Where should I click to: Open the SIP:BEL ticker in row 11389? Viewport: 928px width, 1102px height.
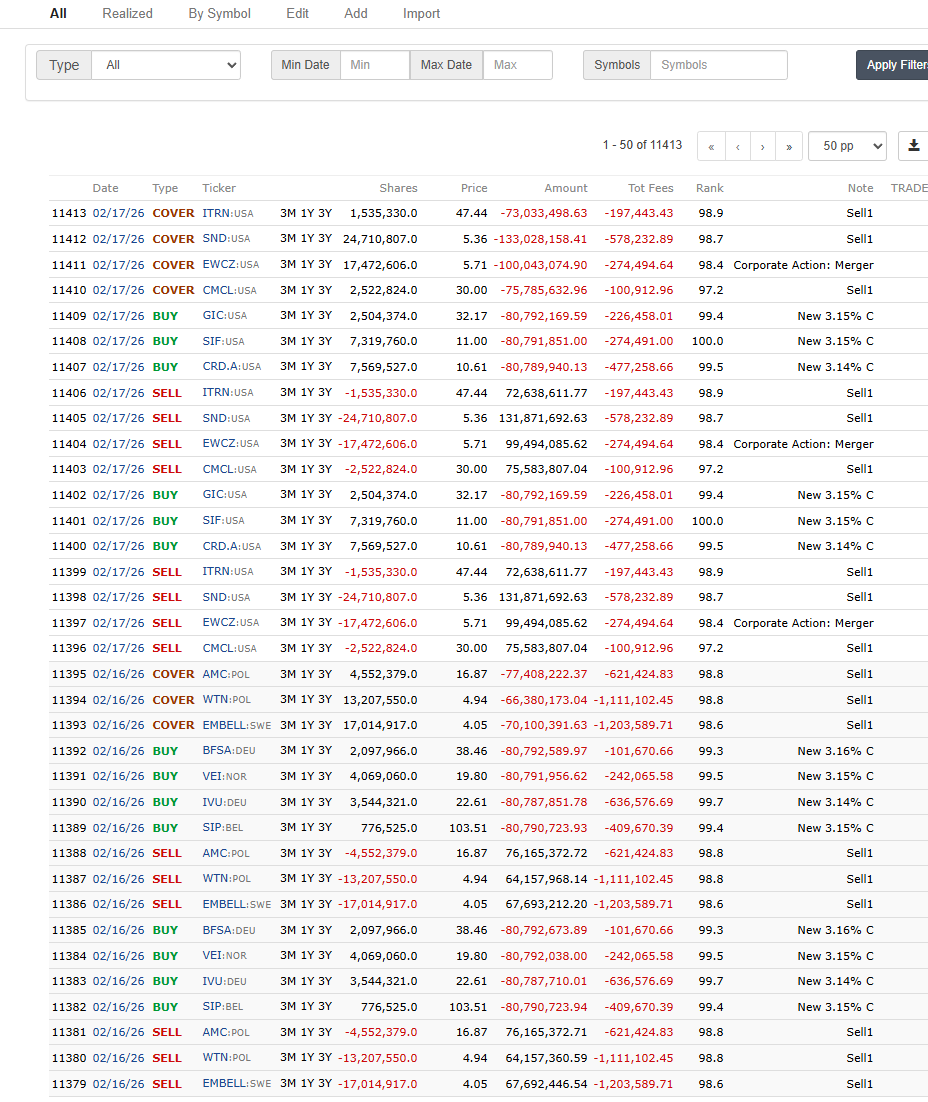point(222,828)
